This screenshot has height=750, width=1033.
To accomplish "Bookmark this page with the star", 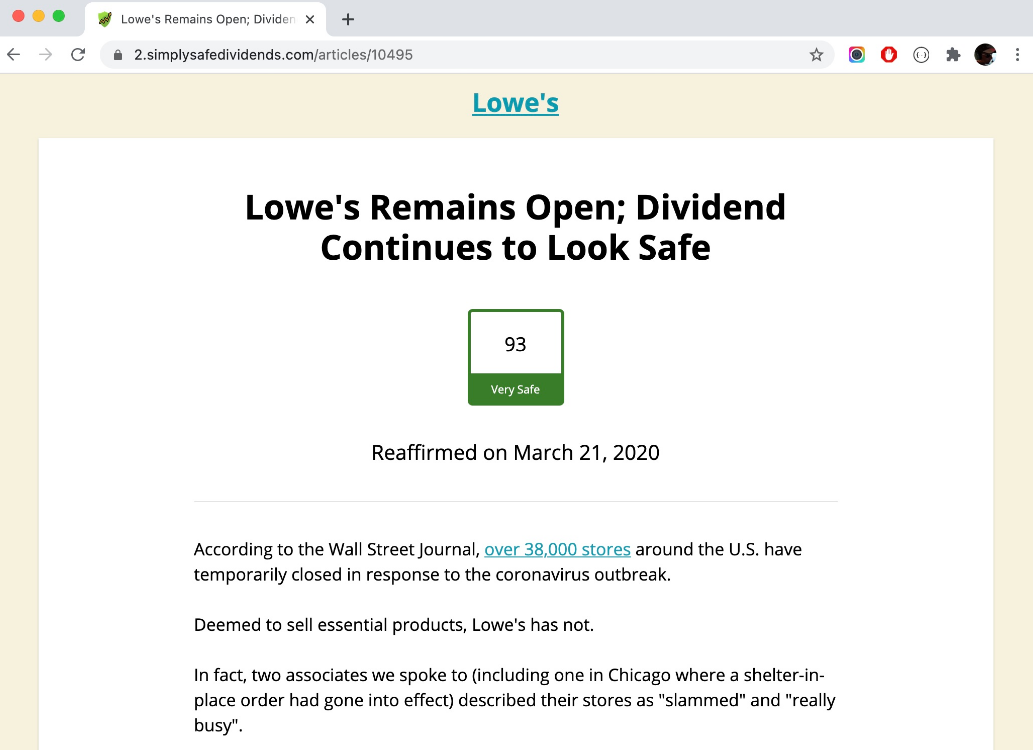I will [x=817, y=55].
